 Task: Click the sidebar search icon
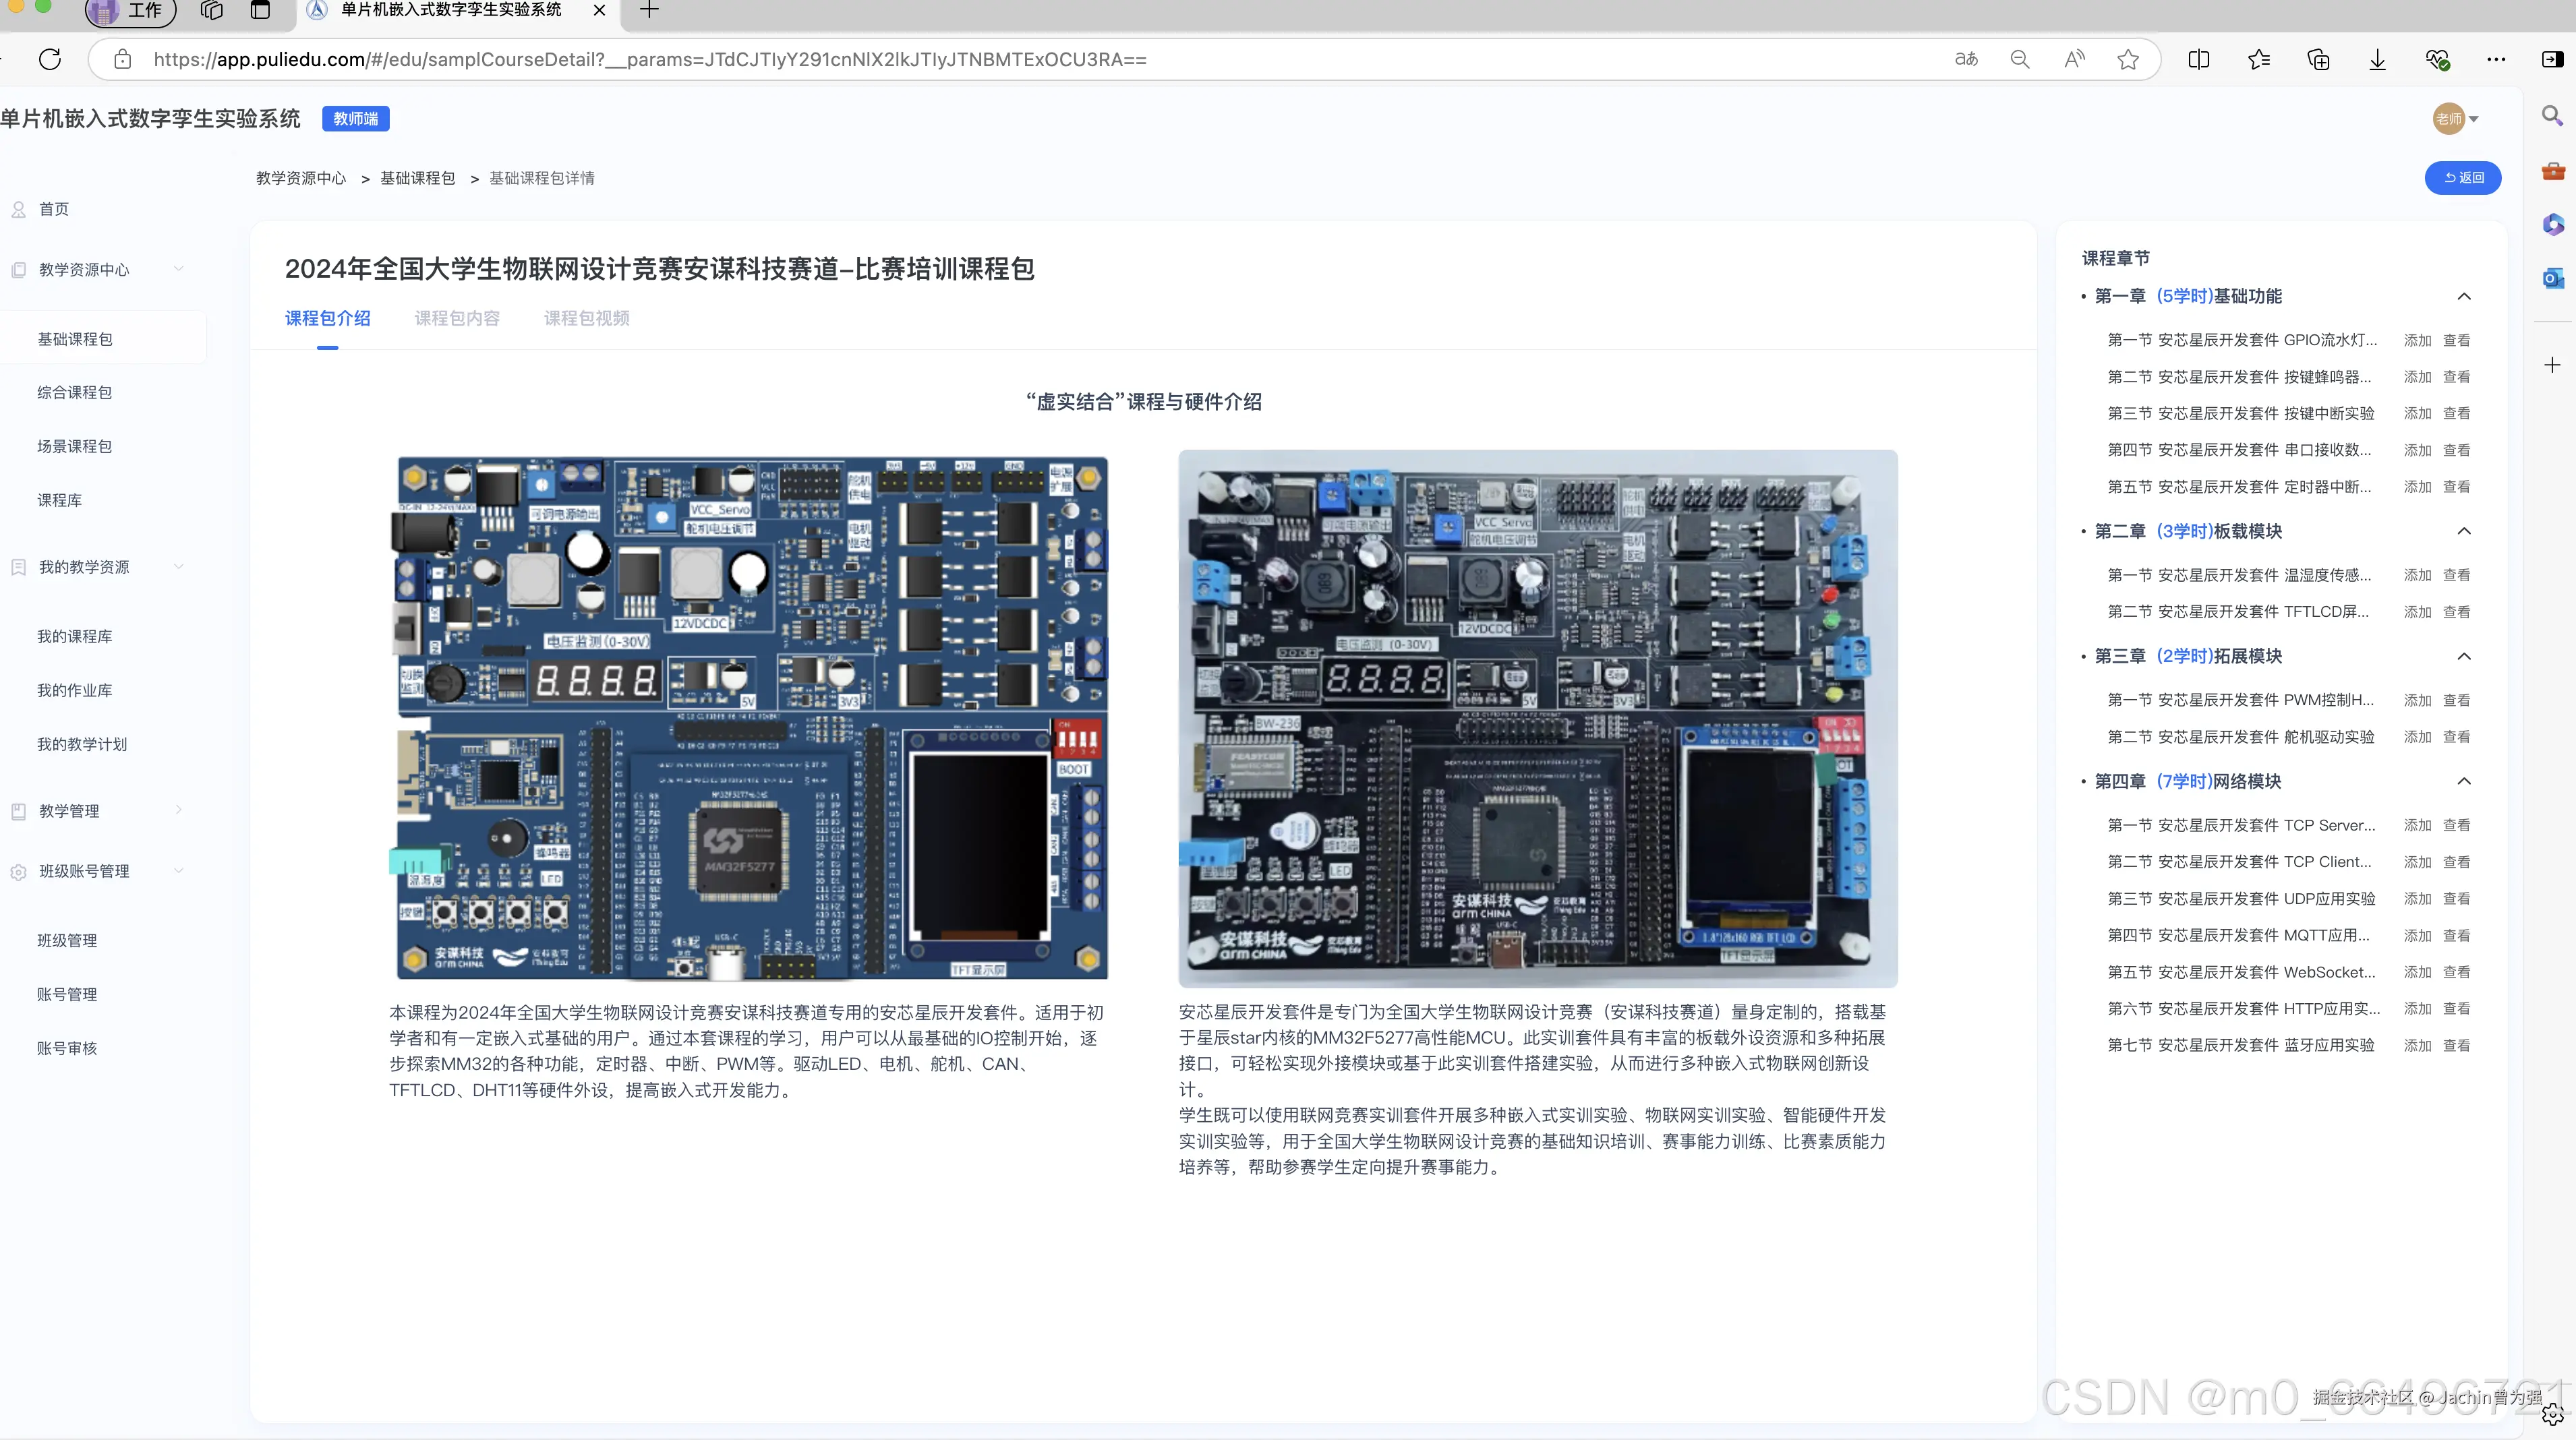[2552, 116]
